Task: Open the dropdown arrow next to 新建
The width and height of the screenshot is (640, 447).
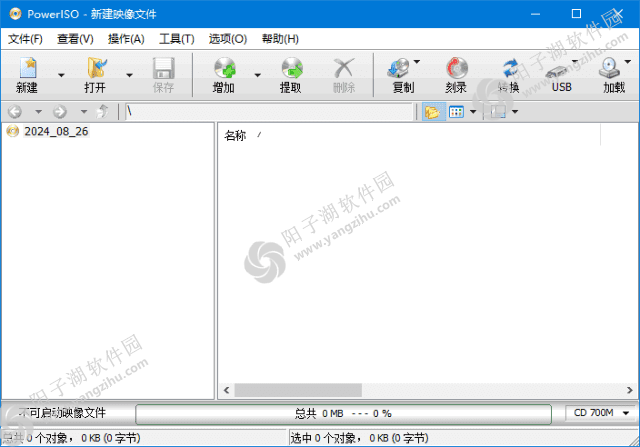Action: (61, 75)
